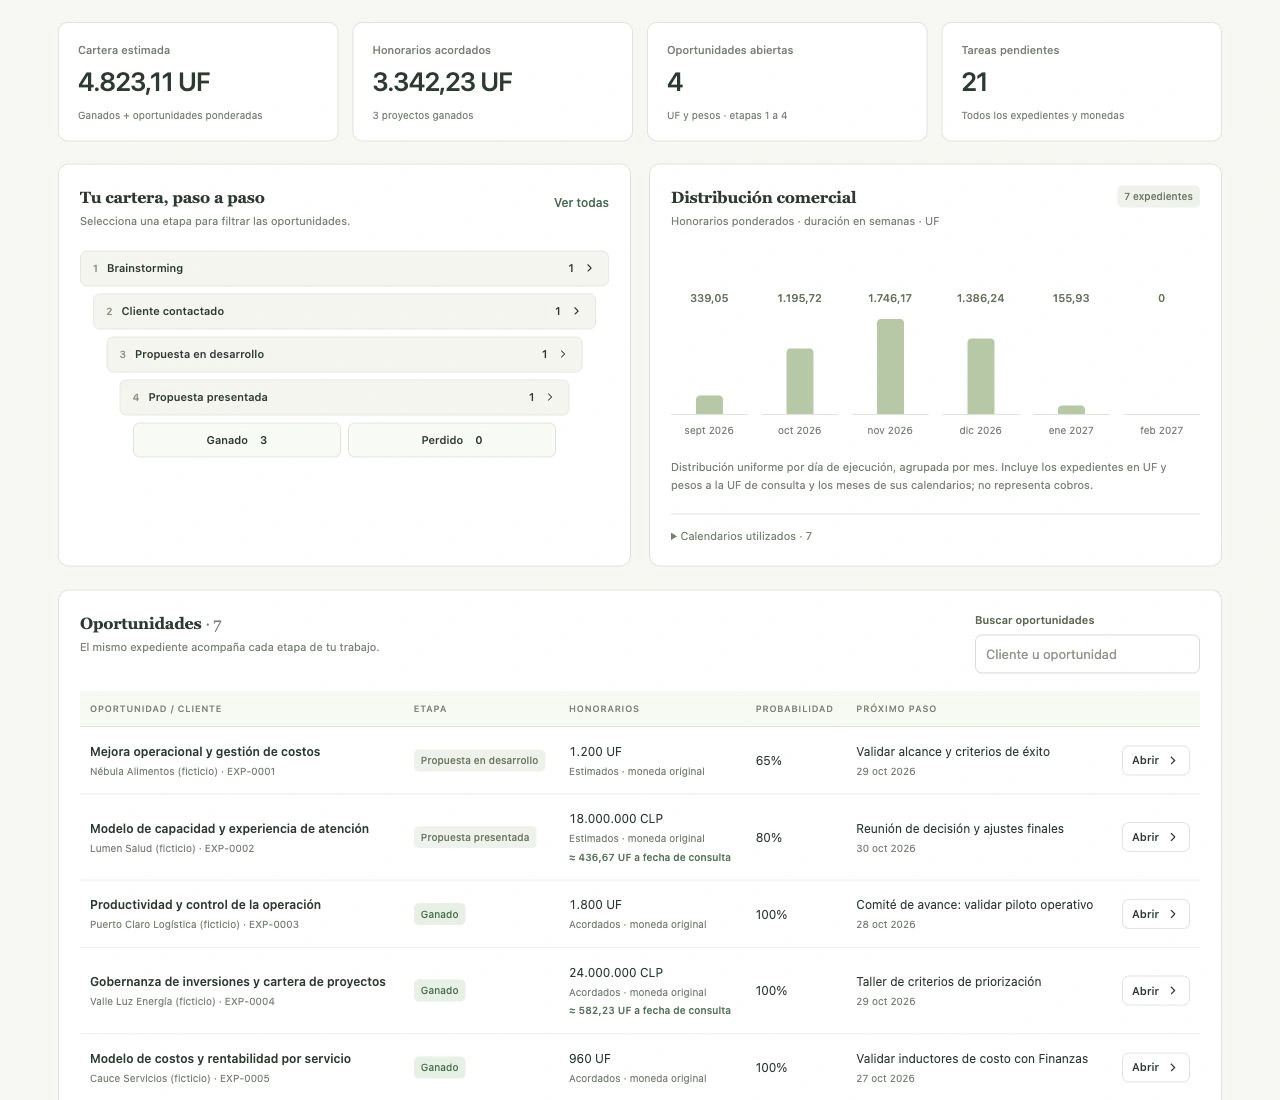Click the Reunión de decisión y ajustes finales step
1280x1100 pixels.
click(x=960, y=829)
